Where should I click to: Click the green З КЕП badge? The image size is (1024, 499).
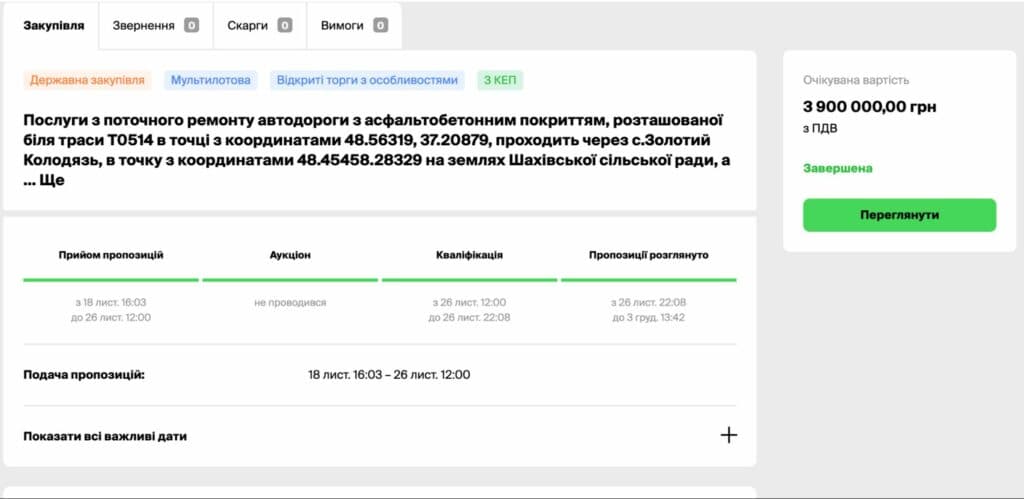point(500,80)
